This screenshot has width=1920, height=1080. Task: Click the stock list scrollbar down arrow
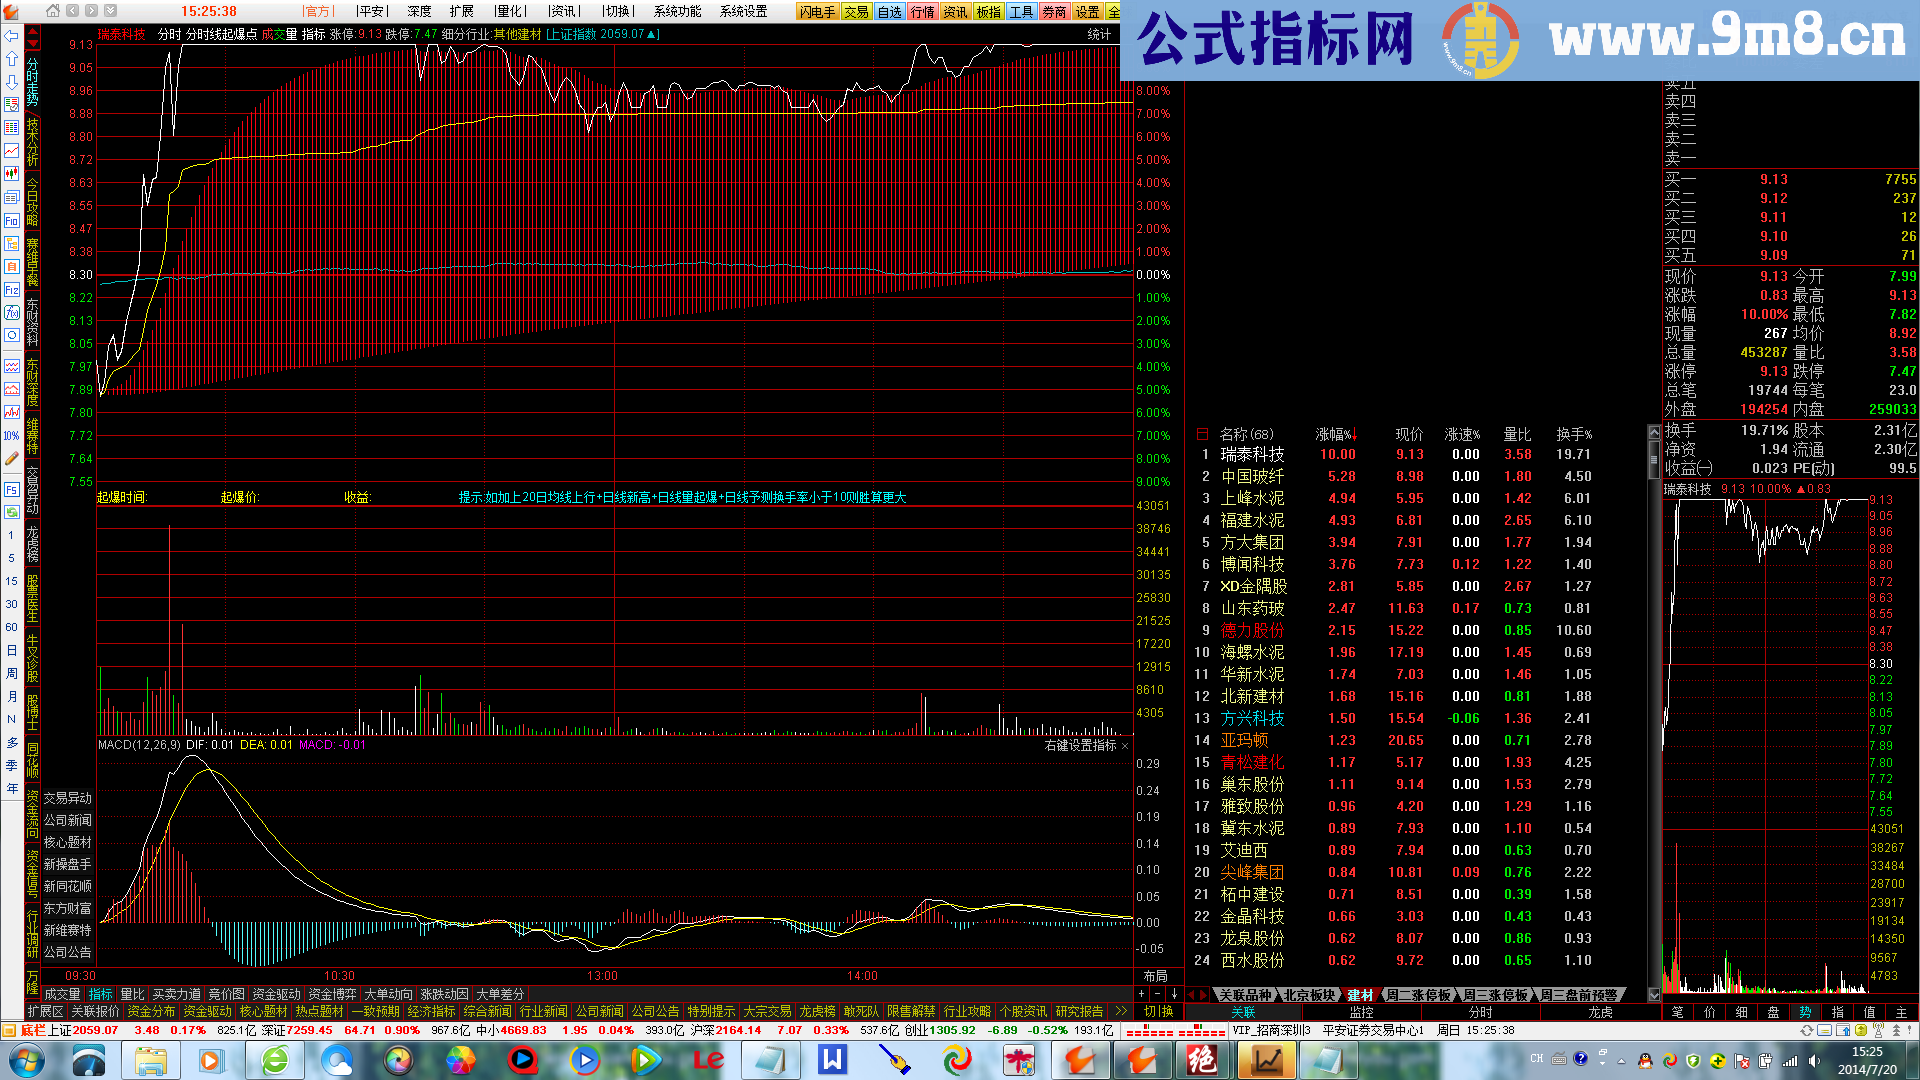pos(1654,994)
